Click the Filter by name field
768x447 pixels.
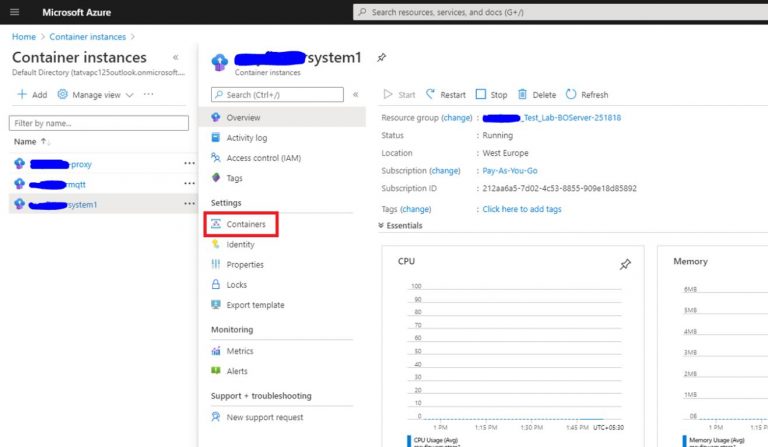98,123
